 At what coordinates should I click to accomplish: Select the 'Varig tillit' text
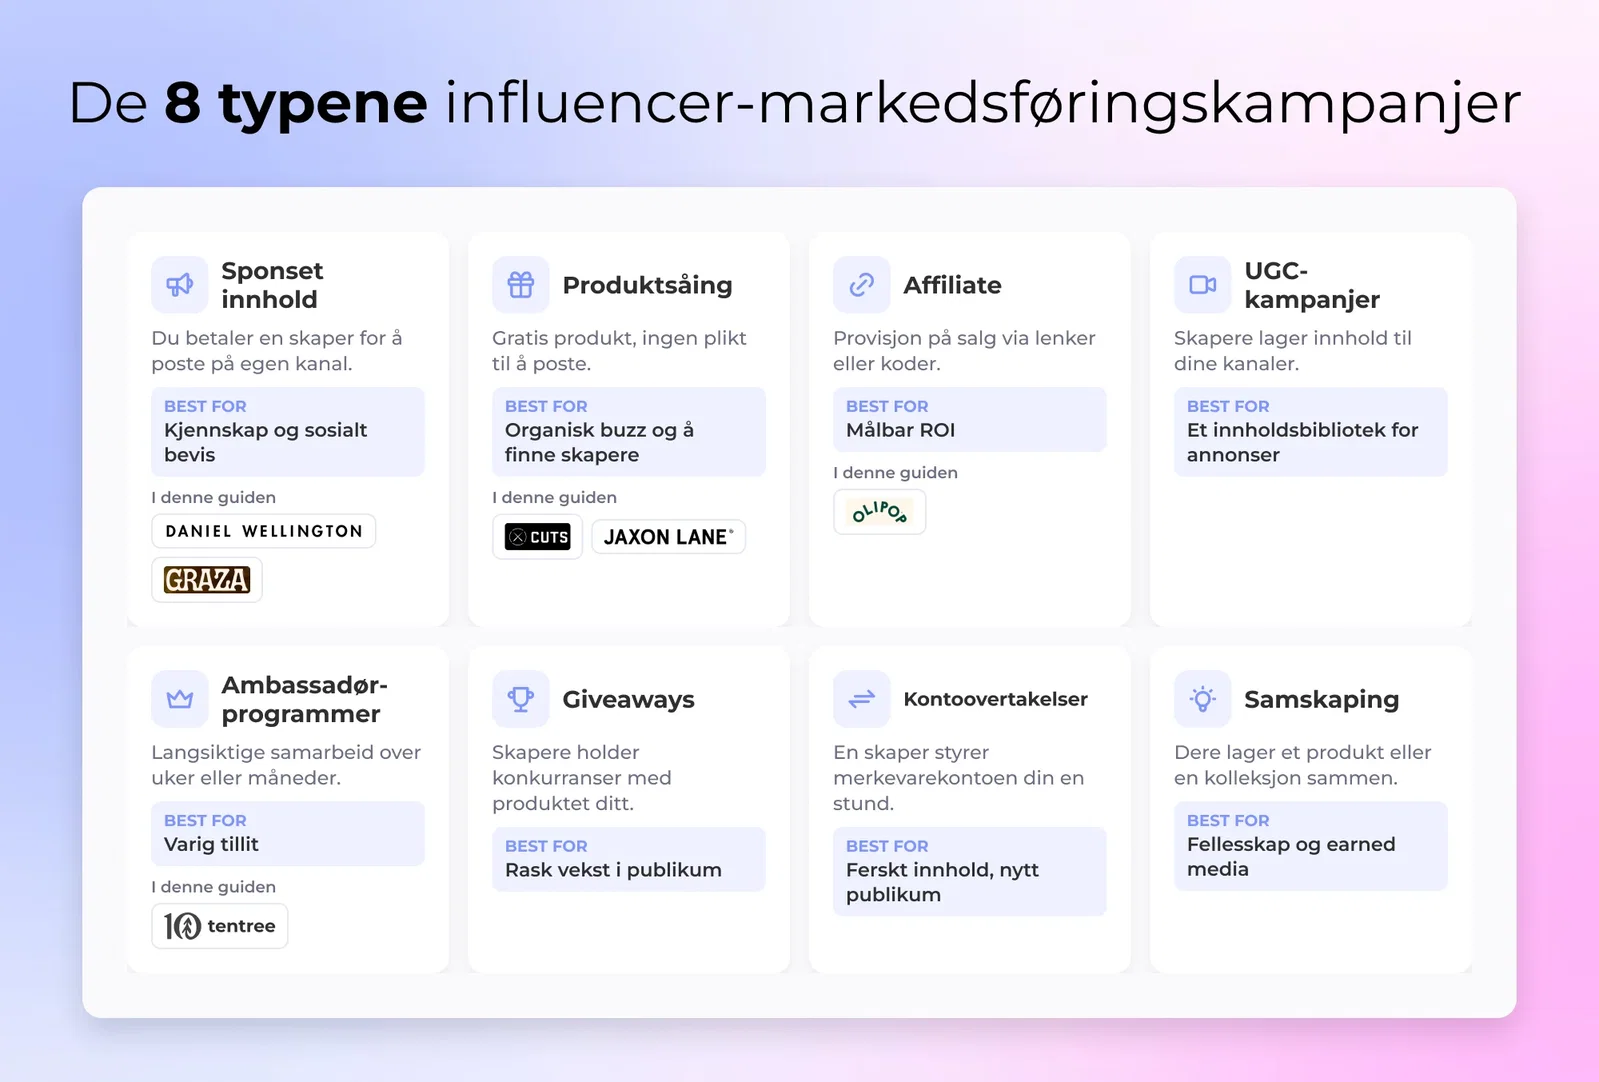pos(211,844)
